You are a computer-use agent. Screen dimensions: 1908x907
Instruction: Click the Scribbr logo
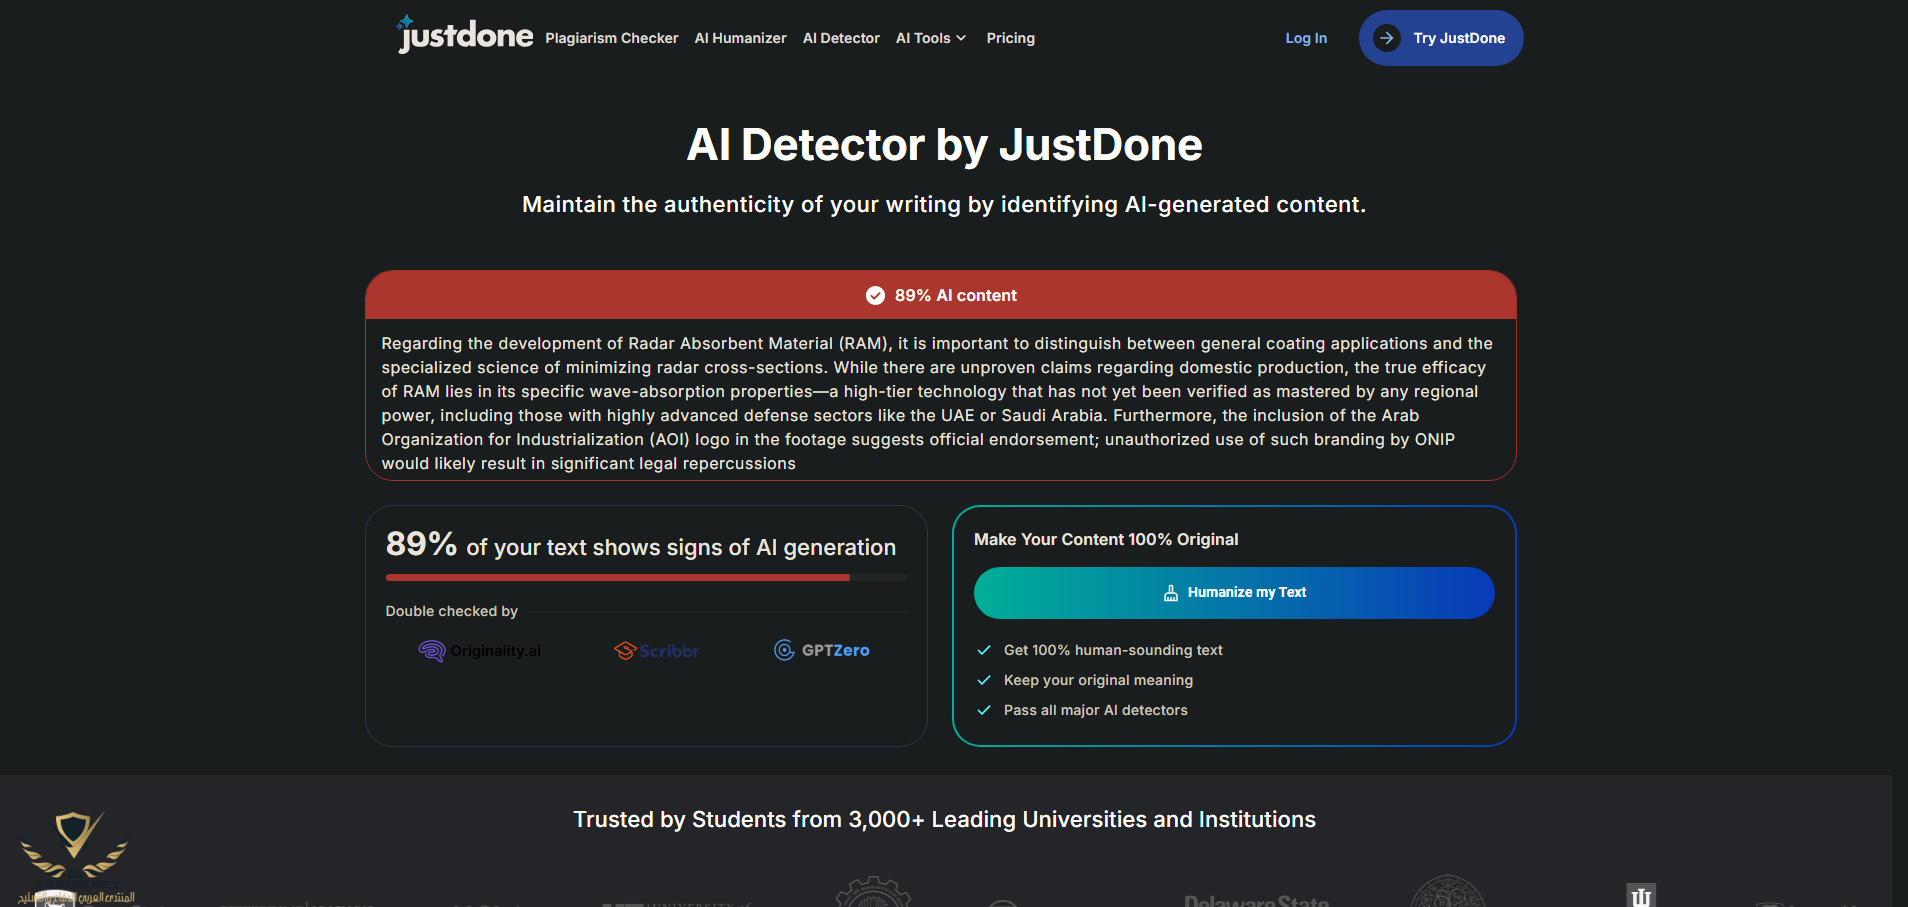tap(657, 651)
